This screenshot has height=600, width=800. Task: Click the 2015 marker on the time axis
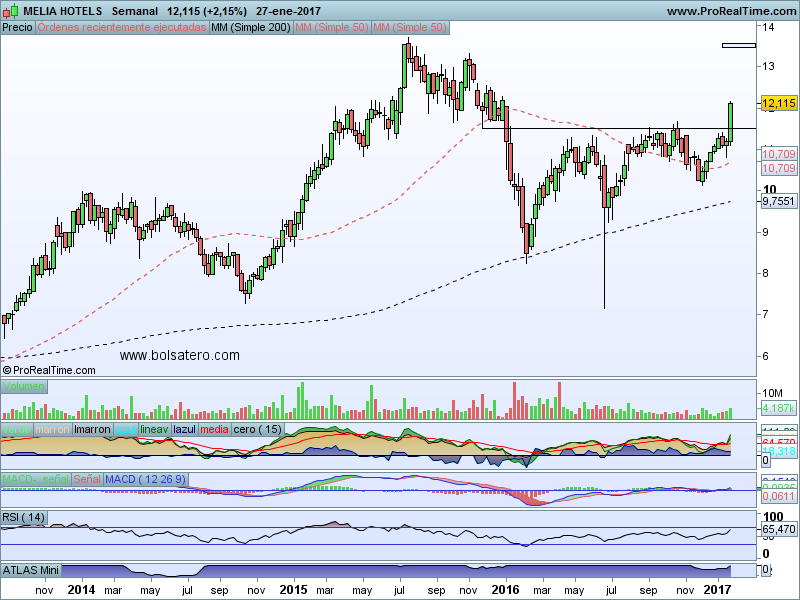tap(293, 591)
